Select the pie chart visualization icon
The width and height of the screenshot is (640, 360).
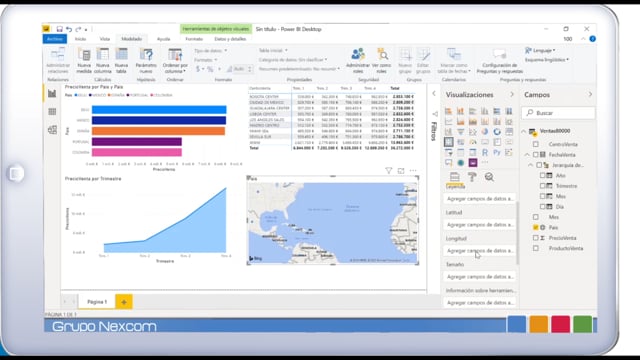[485, 131]
